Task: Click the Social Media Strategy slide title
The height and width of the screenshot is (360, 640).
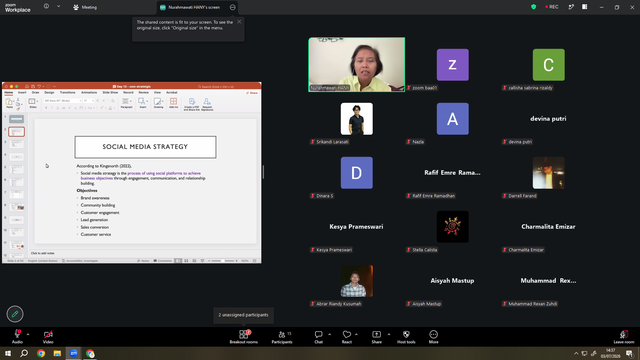Action: tap(145, 147)
